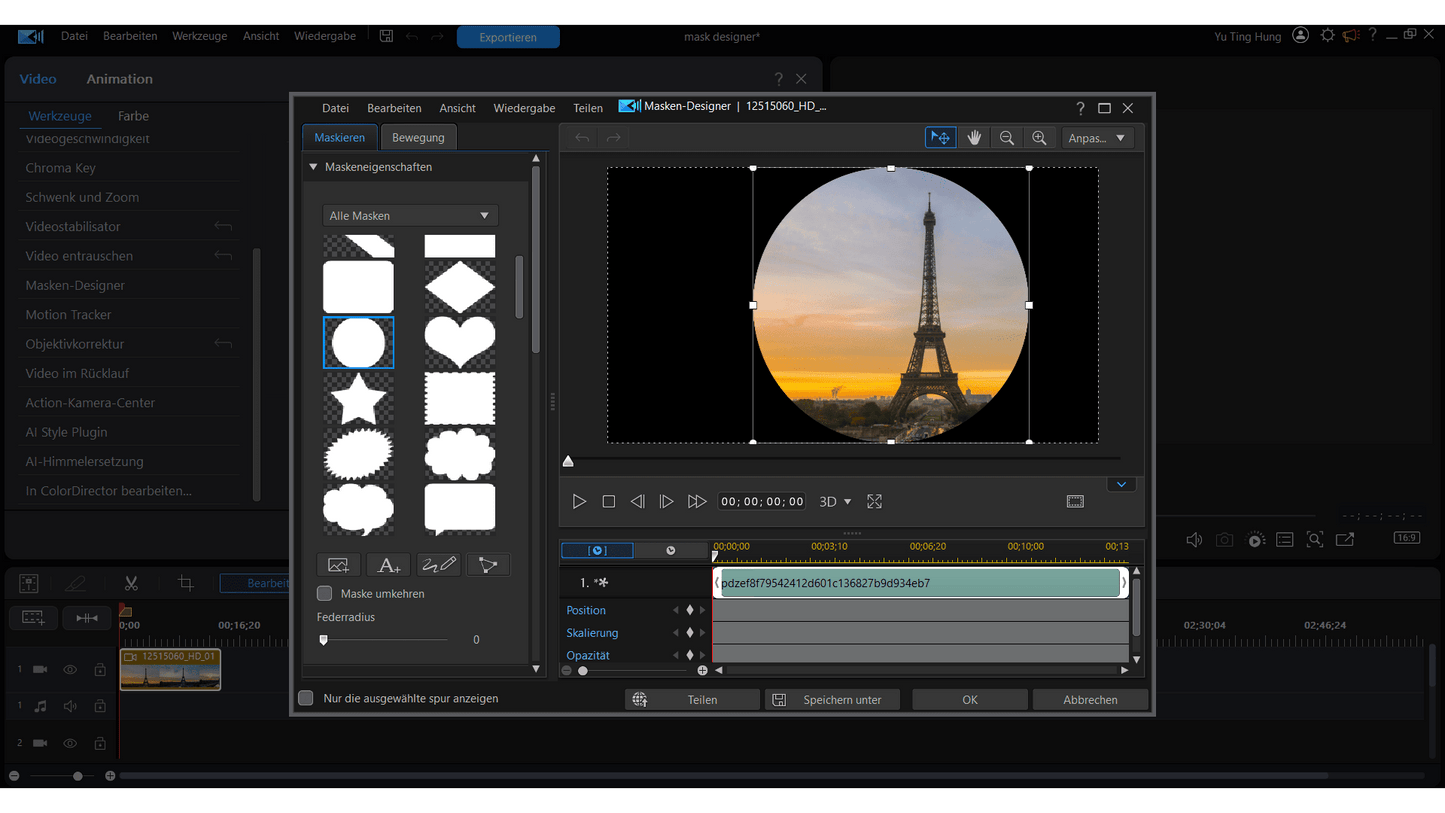Stop the mask preview playback

608,502
